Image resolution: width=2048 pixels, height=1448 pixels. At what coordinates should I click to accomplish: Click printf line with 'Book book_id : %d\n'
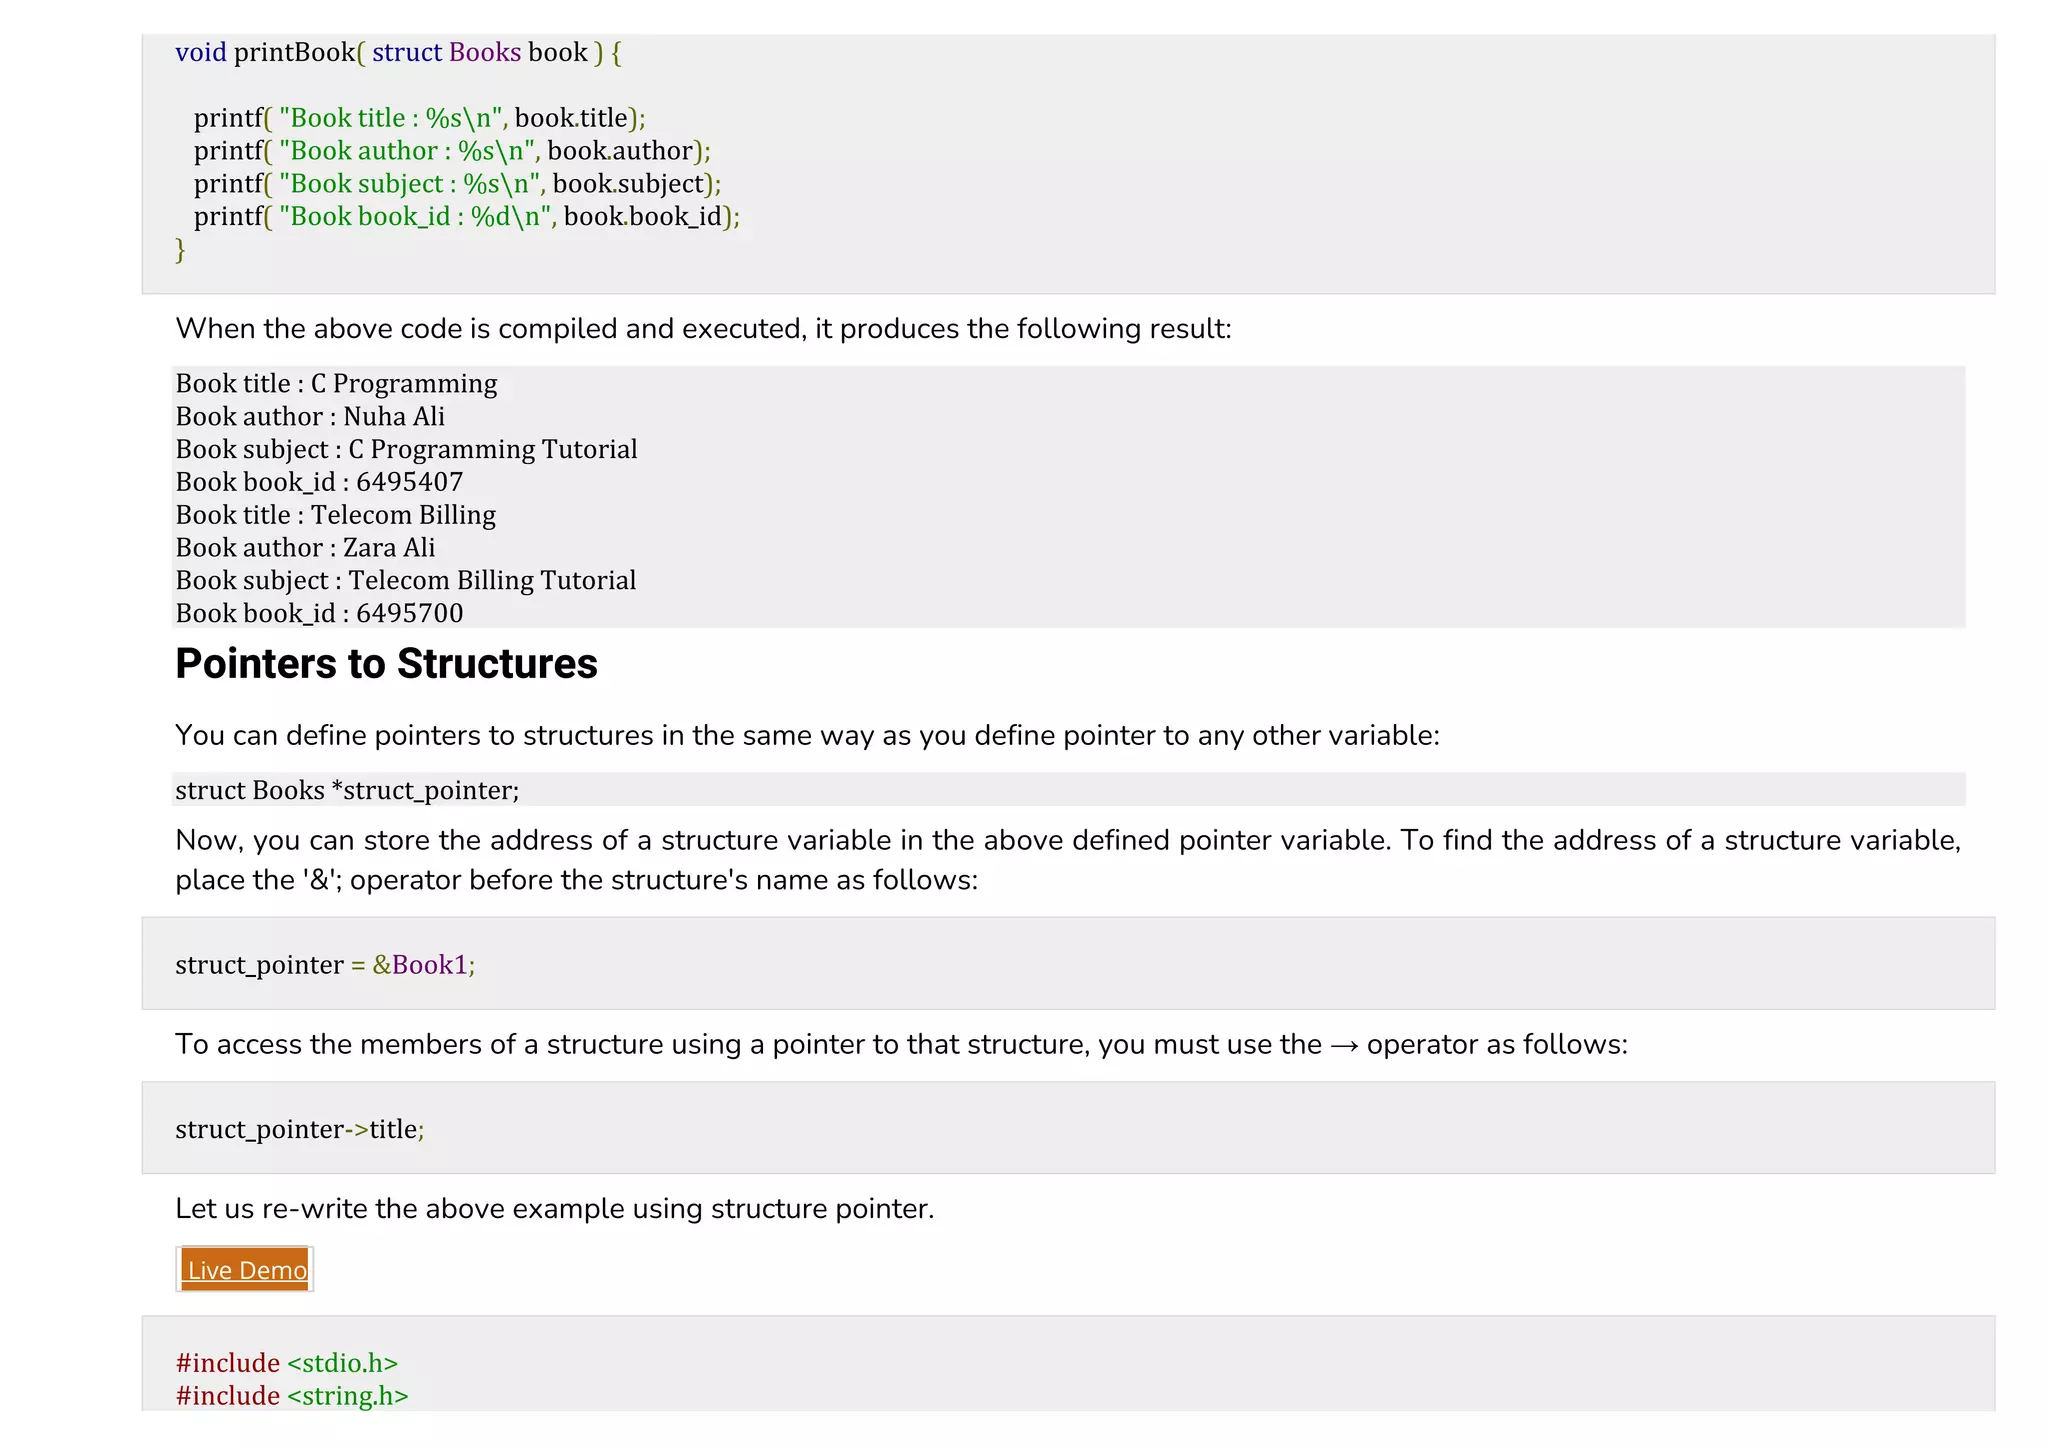(x=467, y=217)
